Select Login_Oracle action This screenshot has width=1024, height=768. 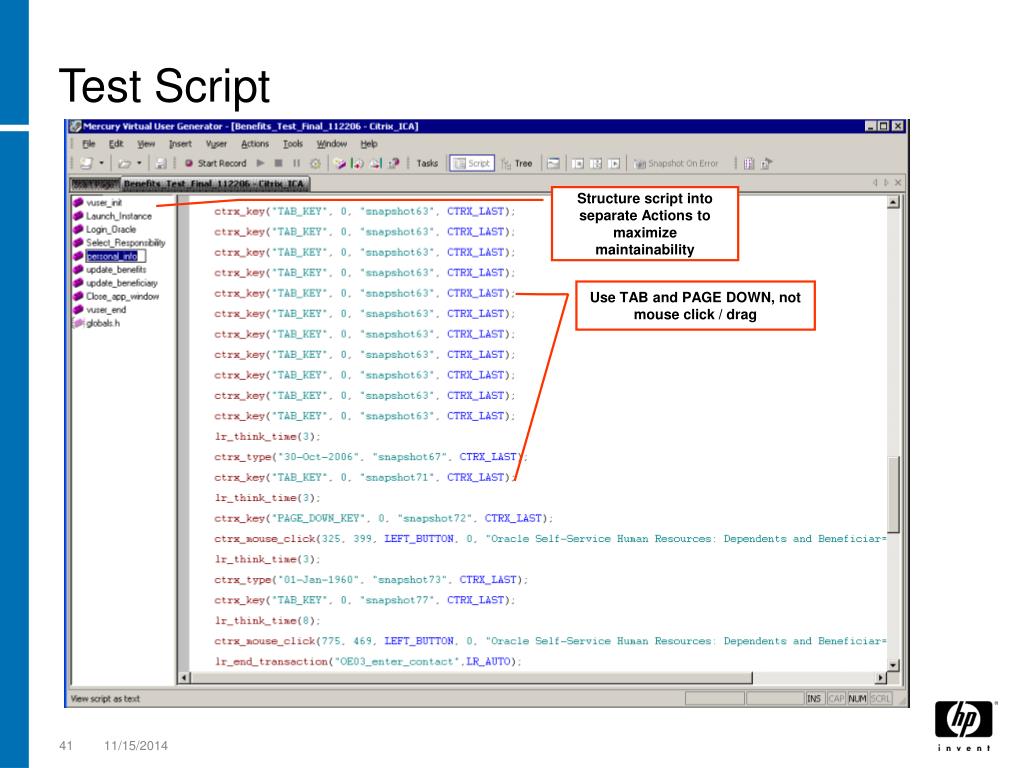(x=104, y=229)
